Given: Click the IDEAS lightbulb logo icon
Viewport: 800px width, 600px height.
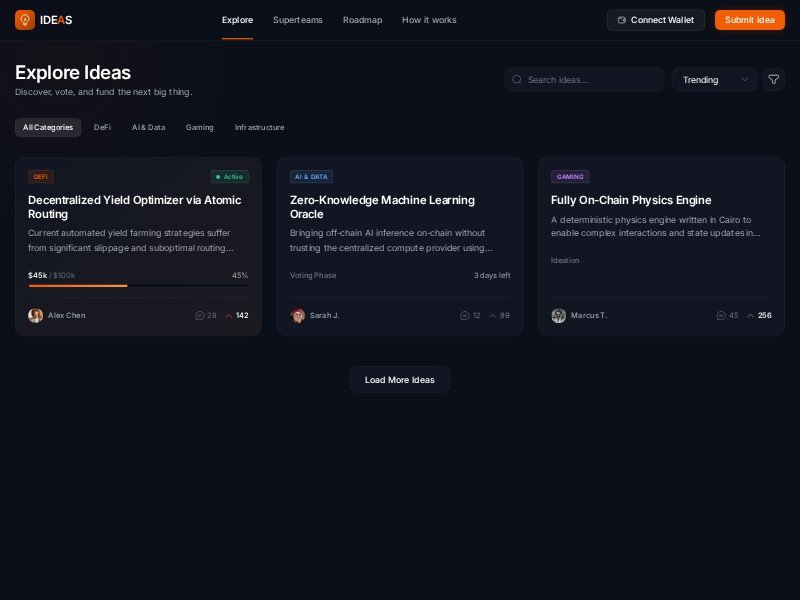Looking at the screenshot, I should [x=25, y=20].
